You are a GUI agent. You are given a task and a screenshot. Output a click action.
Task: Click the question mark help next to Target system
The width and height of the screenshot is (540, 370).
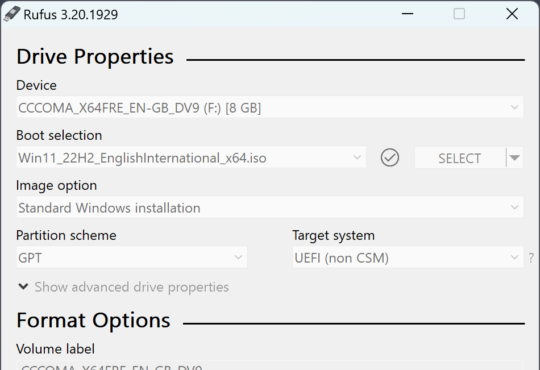[531, 258]
